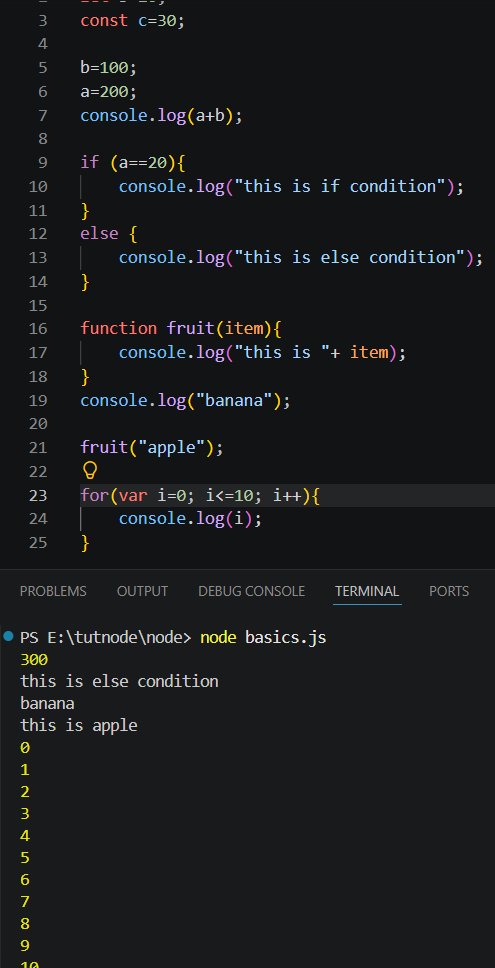Screen dimensions: 495x968
Task: Click 'console.log(i);' statement
Action: [190, 519]
